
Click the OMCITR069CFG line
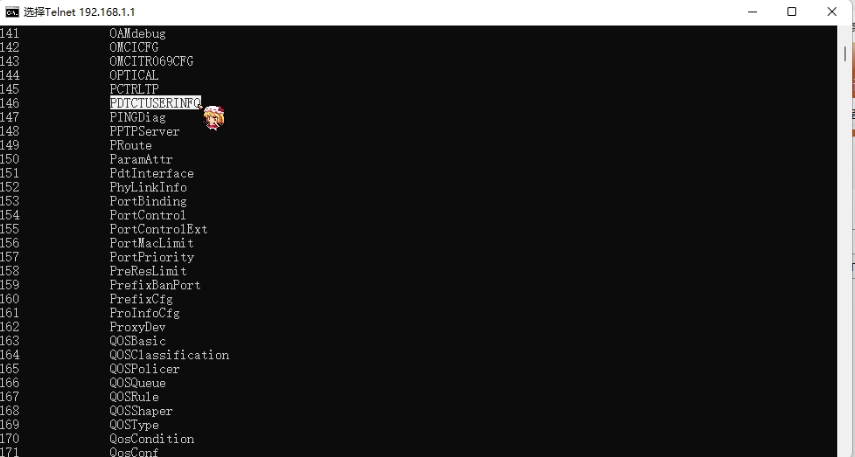(152, 61)
